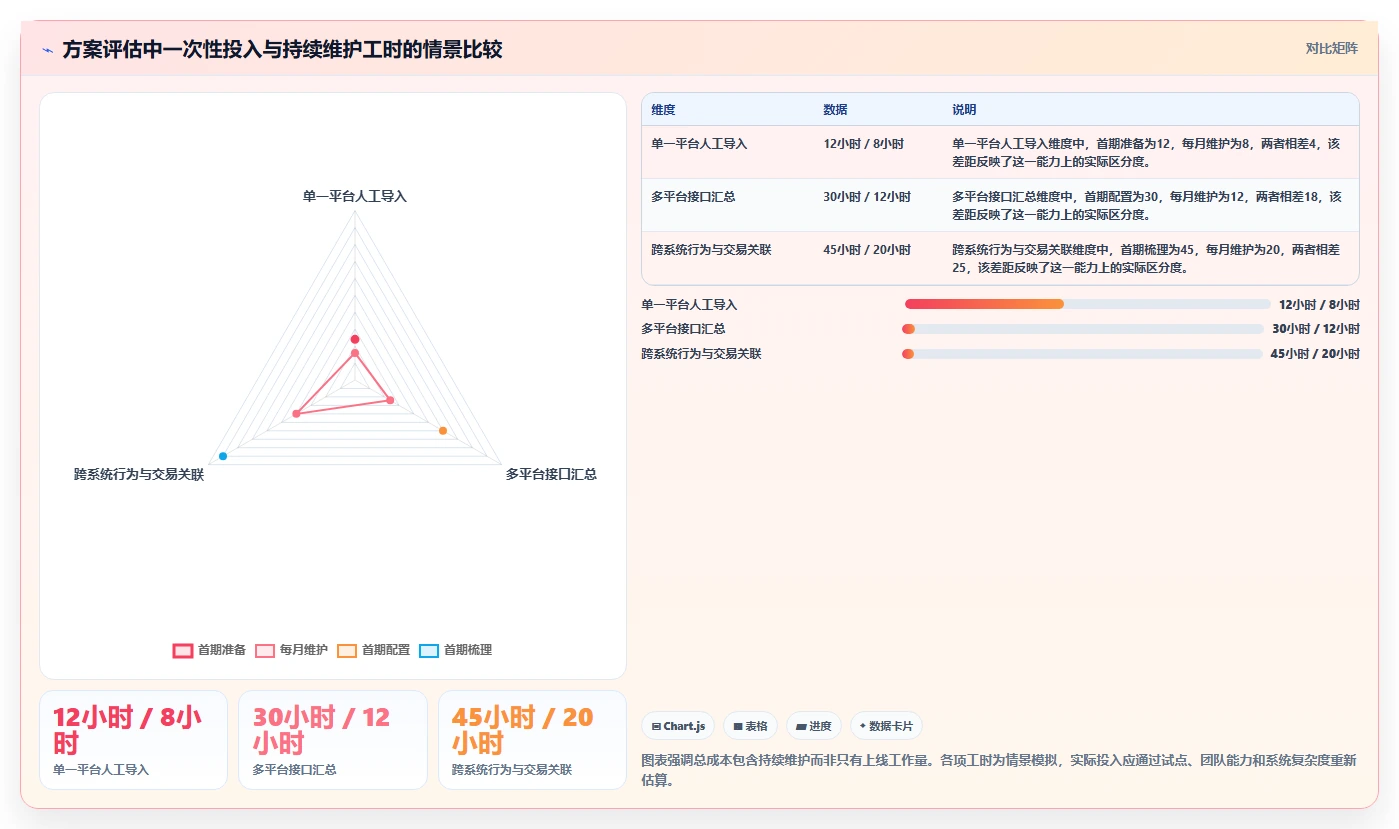The image size is (1399, 829).
Task: Toggle the 首期梳理 legend swatch
Action: point(428,650)
